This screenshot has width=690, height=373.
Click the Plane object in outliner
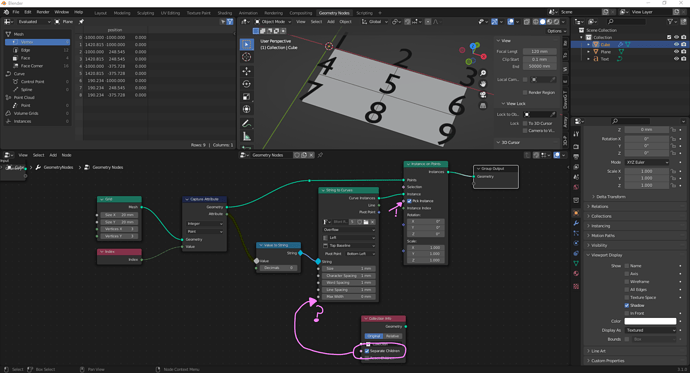(x=606, y=52)
